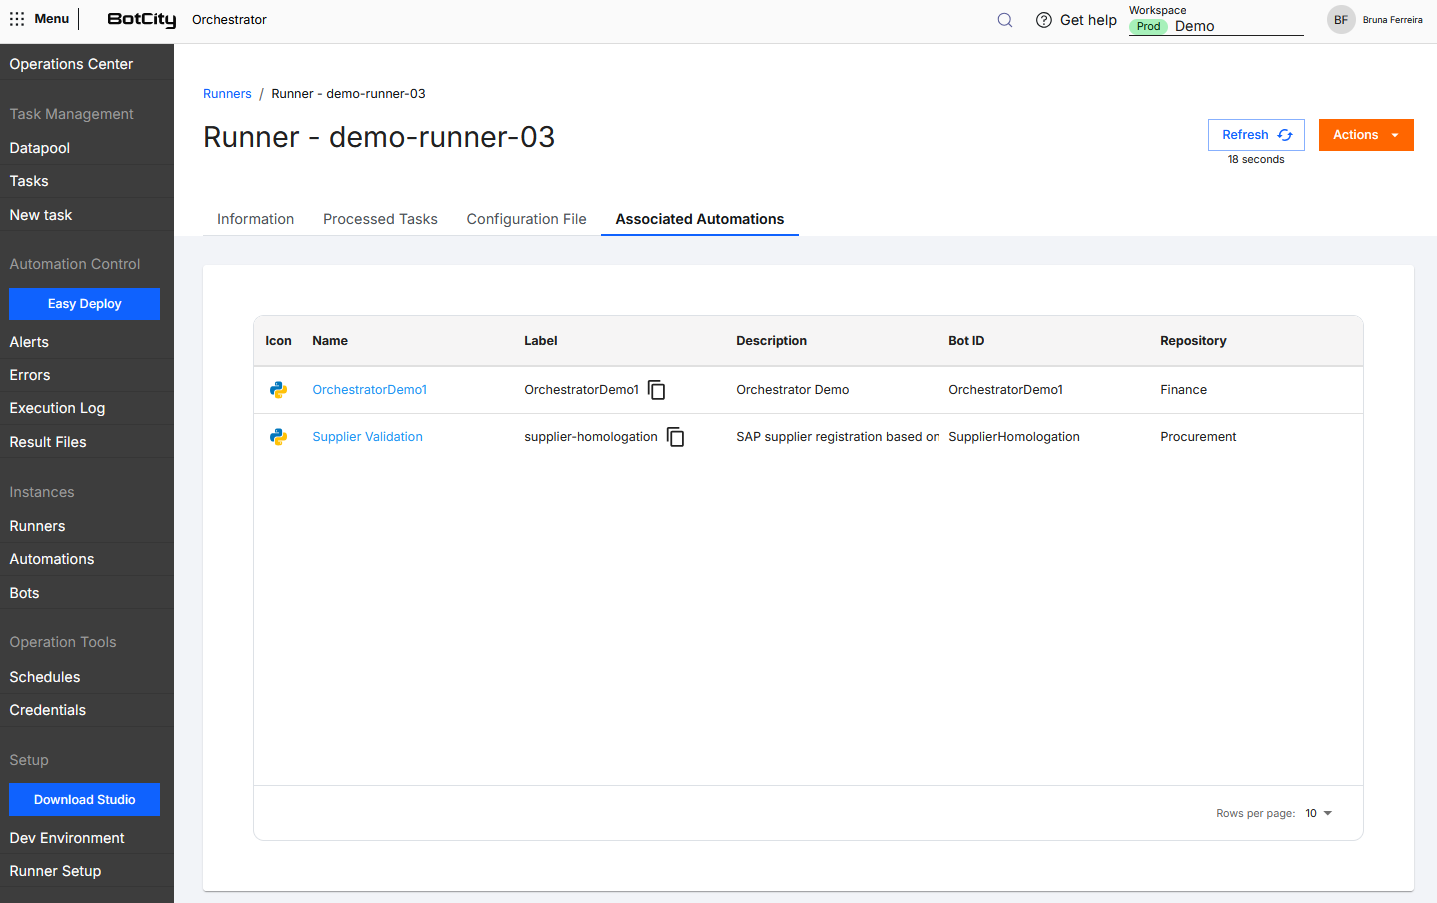Switch to the Information tab
The width and height of the screenshot is (1437, 903).
(x=256, y=219)
